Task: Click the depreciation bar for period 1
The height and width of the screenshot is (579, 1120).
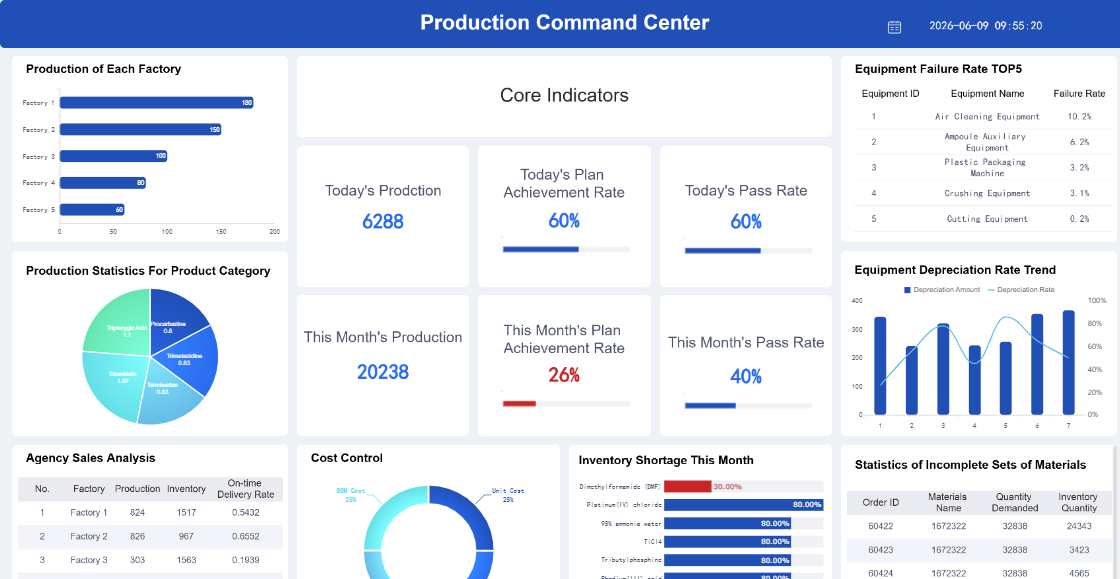Action: (x=880, y=366)
